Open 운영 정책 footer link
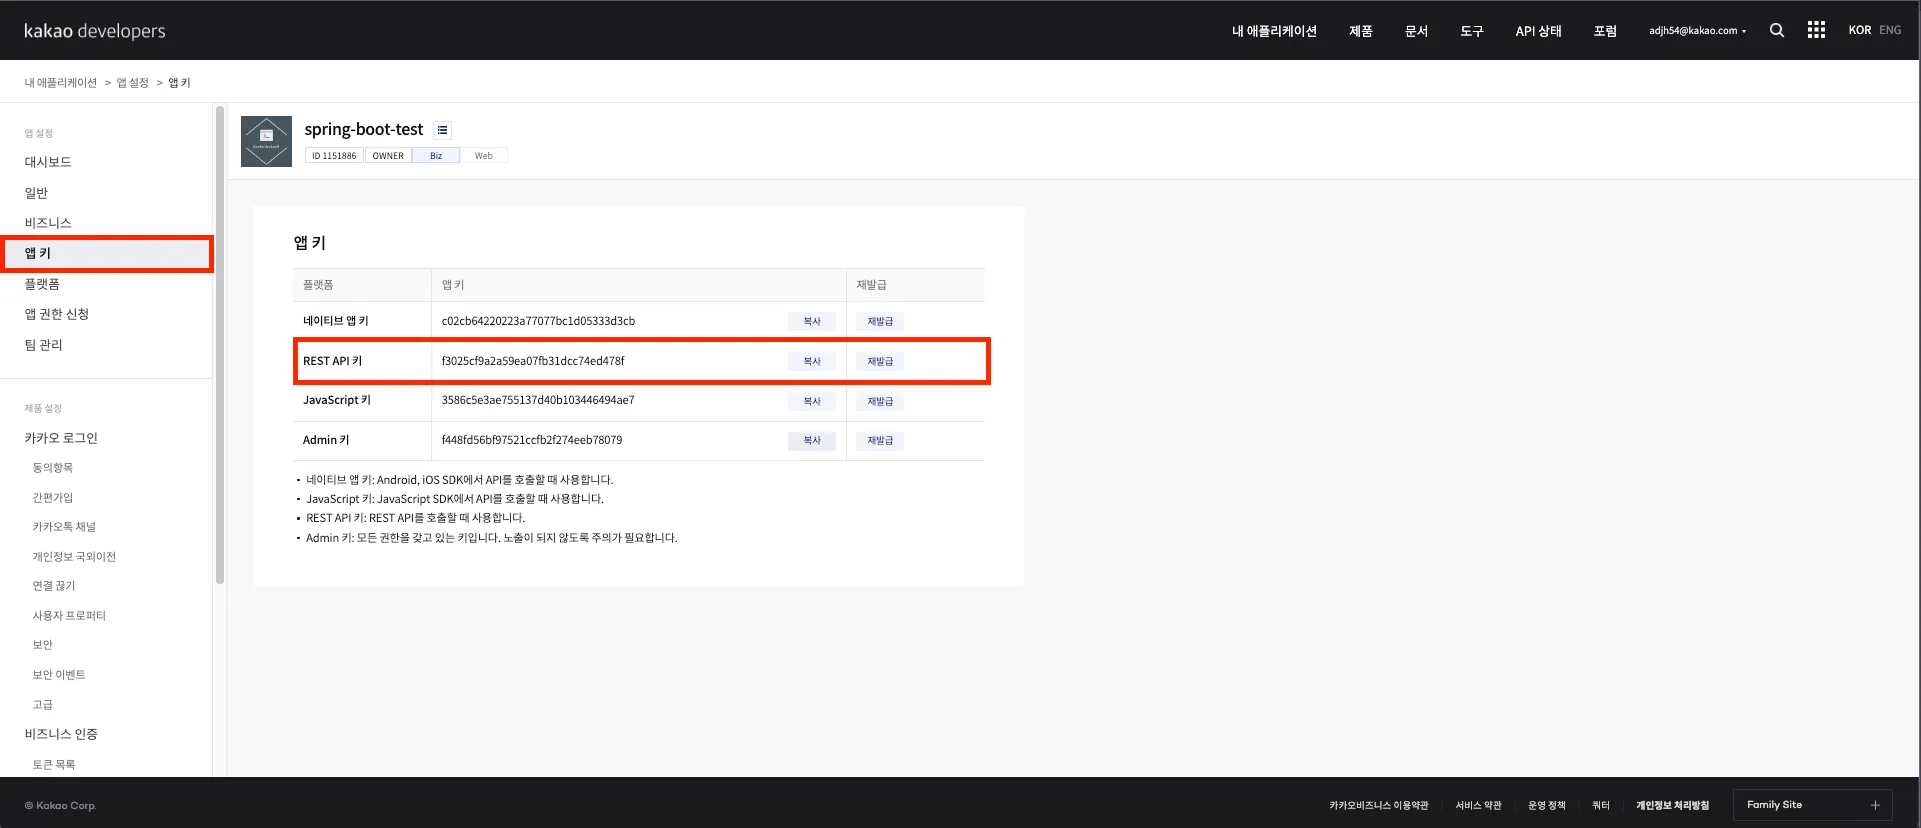Screen dimensions: 1921x828 coord(1547,806)
